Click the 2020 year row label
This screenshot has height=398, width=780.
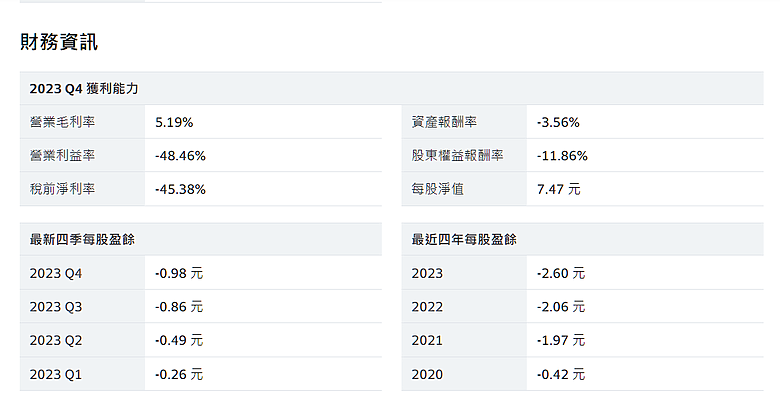point(427,375)
